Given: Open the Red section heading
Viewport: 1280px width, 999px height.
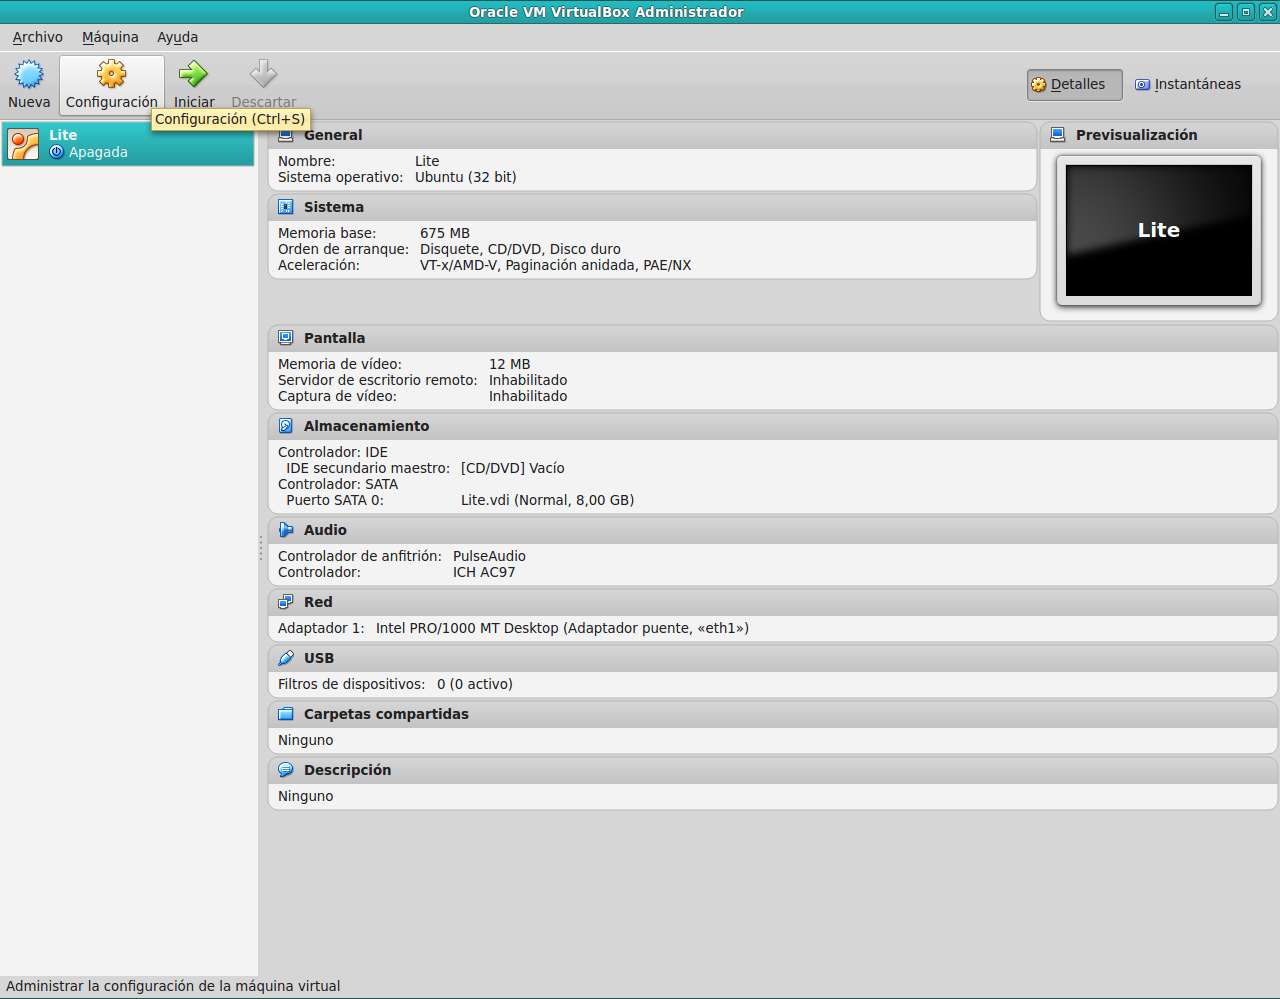Looking at the screenshot, I should [x=318, y=602].
